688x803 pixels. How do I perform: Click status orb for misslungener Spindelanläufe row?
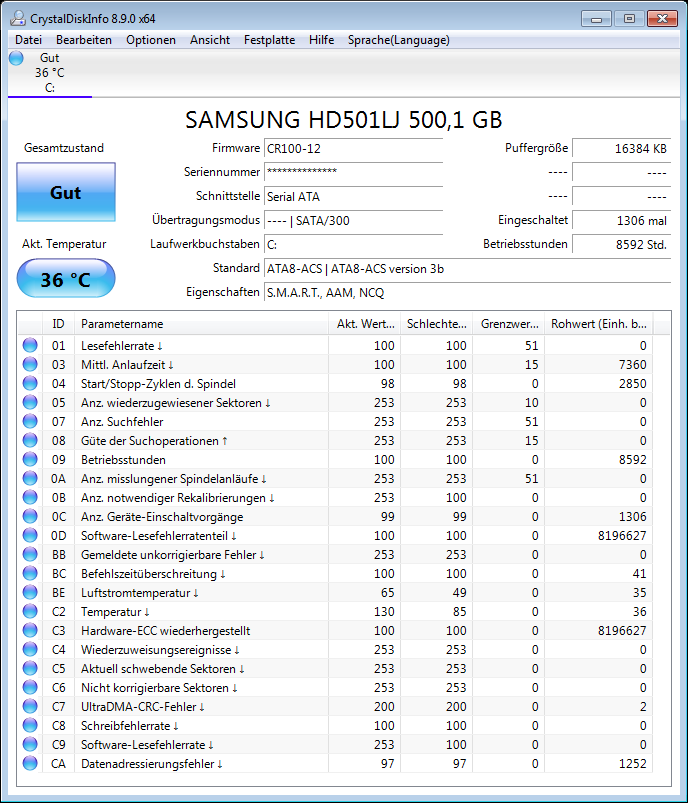pyautogui.click(x=30, y=478)
